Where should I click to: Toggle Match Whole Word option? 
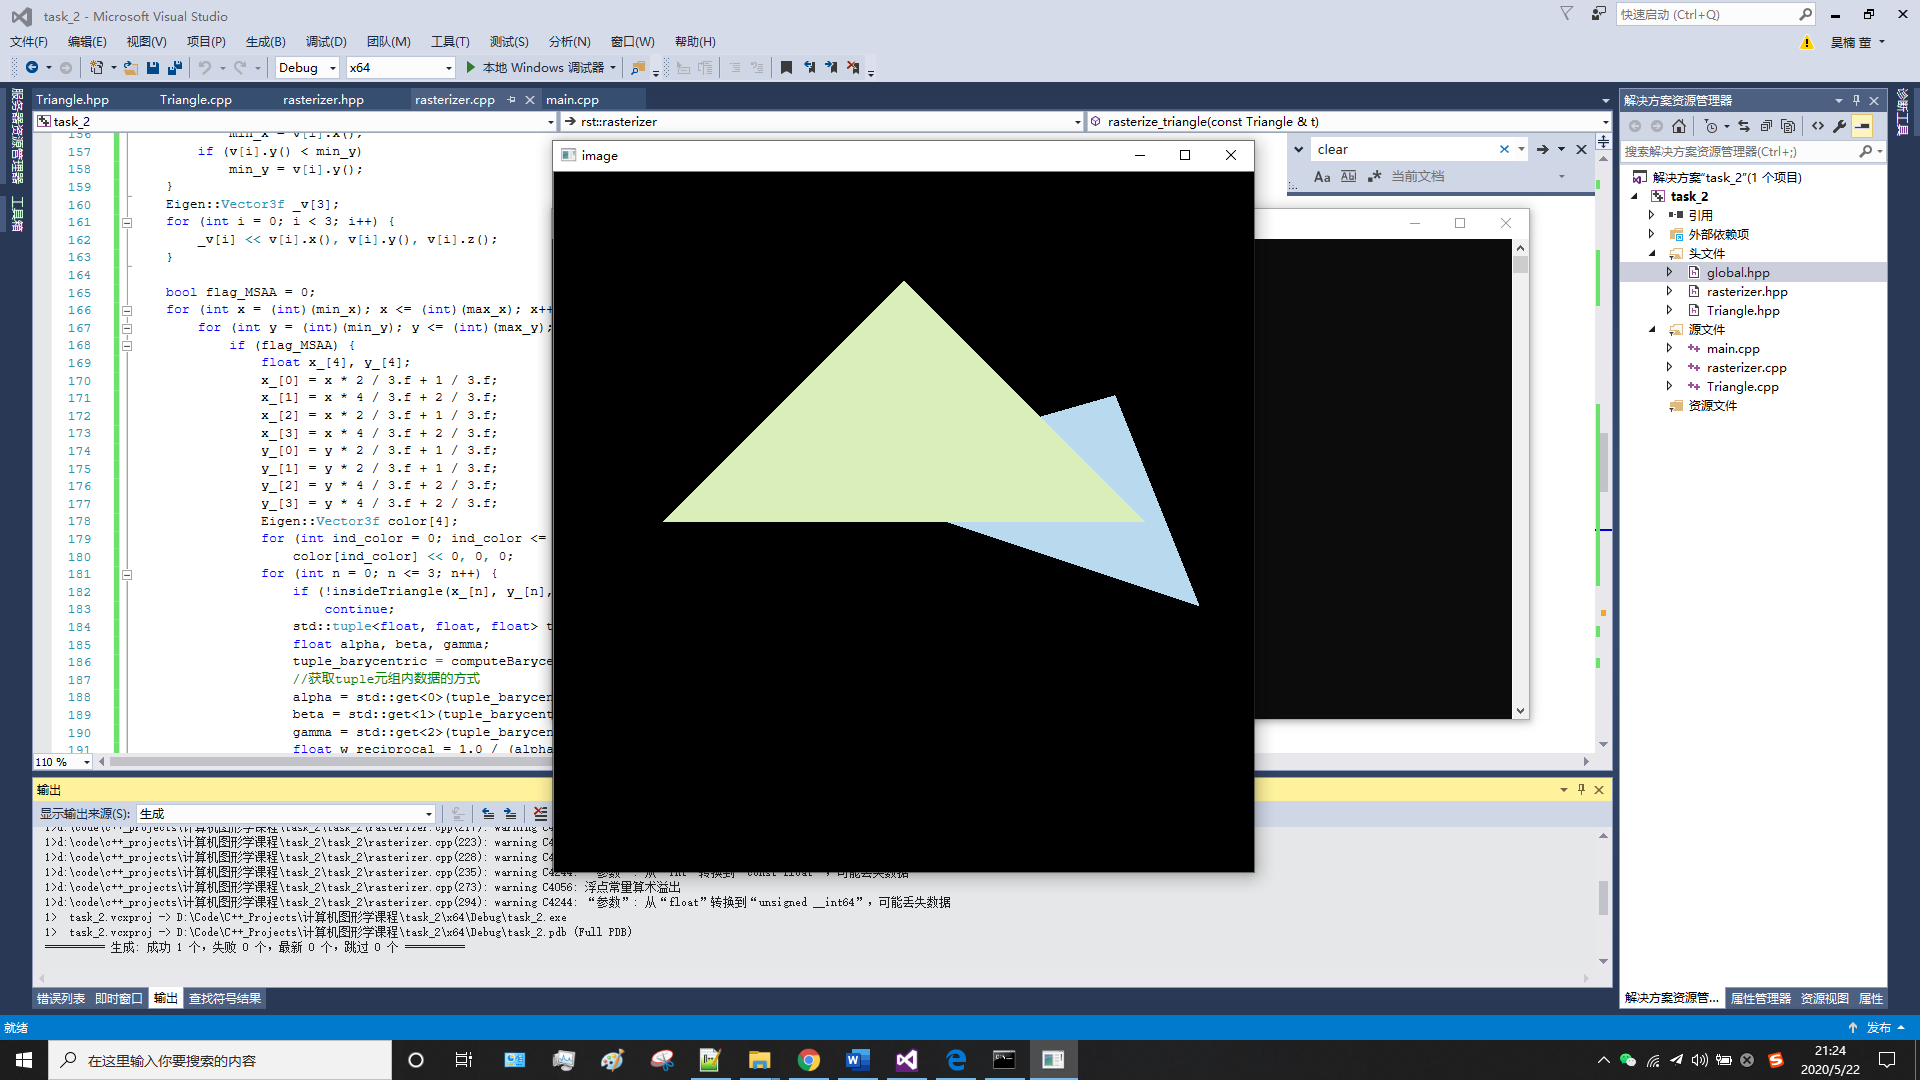click(1348, 176)
